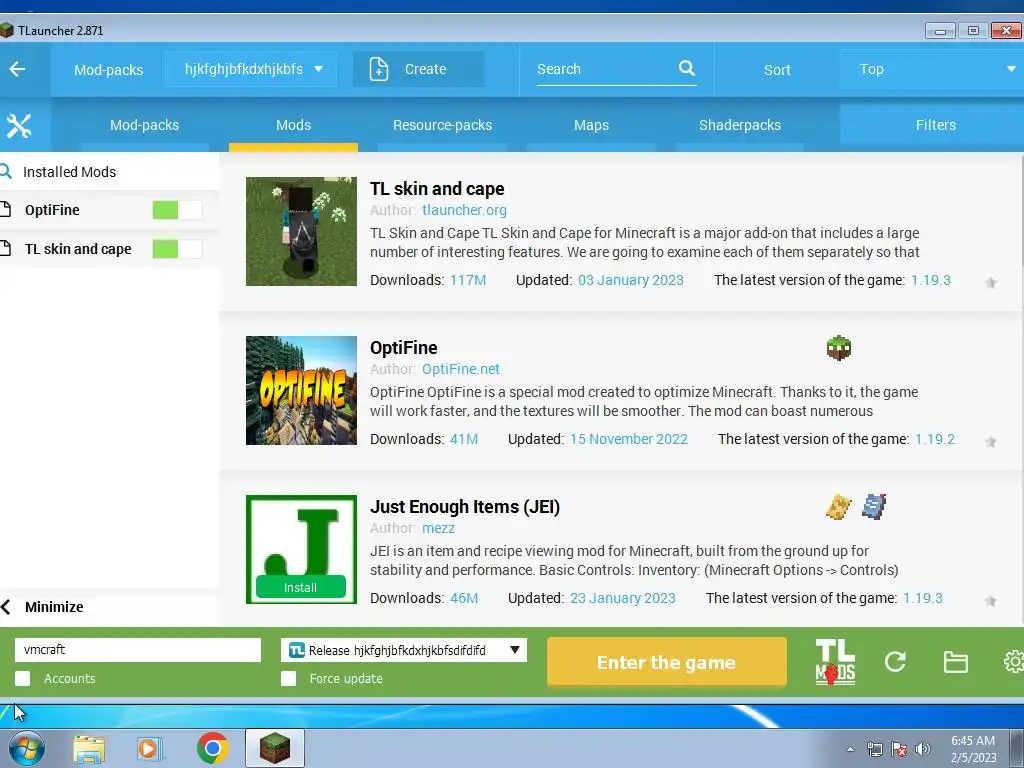Open the Filters panel

[932, 125]
